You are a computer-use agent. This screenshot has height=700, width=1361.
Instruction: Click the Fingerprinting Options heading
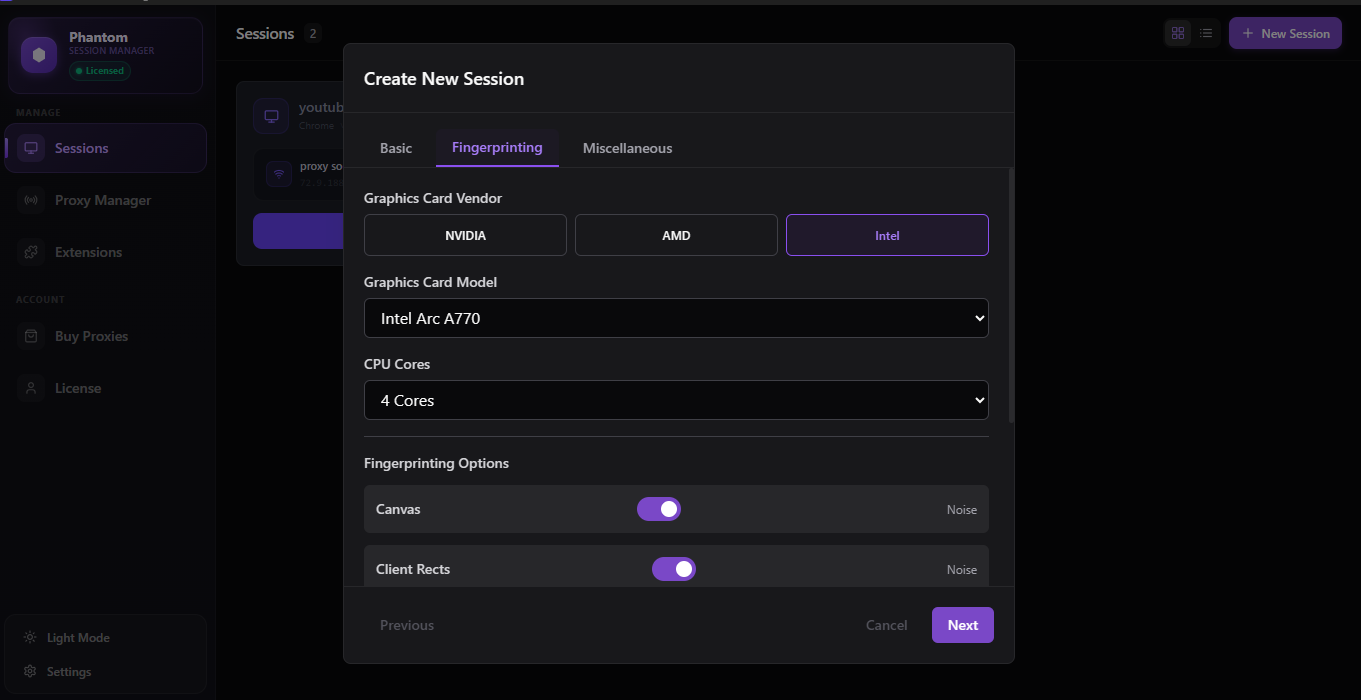point(436,463)
